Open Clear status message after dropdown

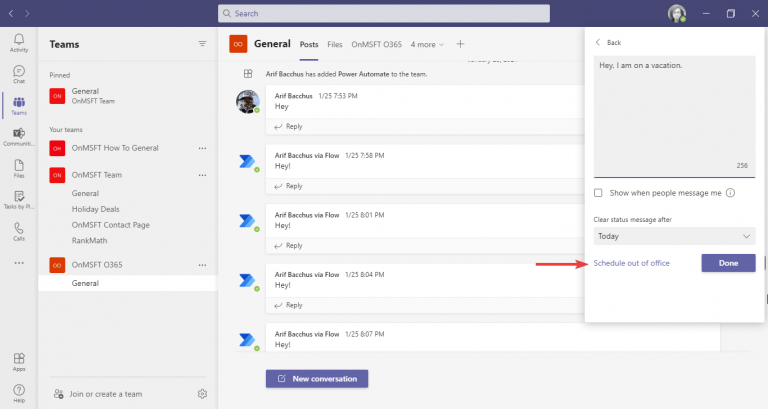[674, 236]
